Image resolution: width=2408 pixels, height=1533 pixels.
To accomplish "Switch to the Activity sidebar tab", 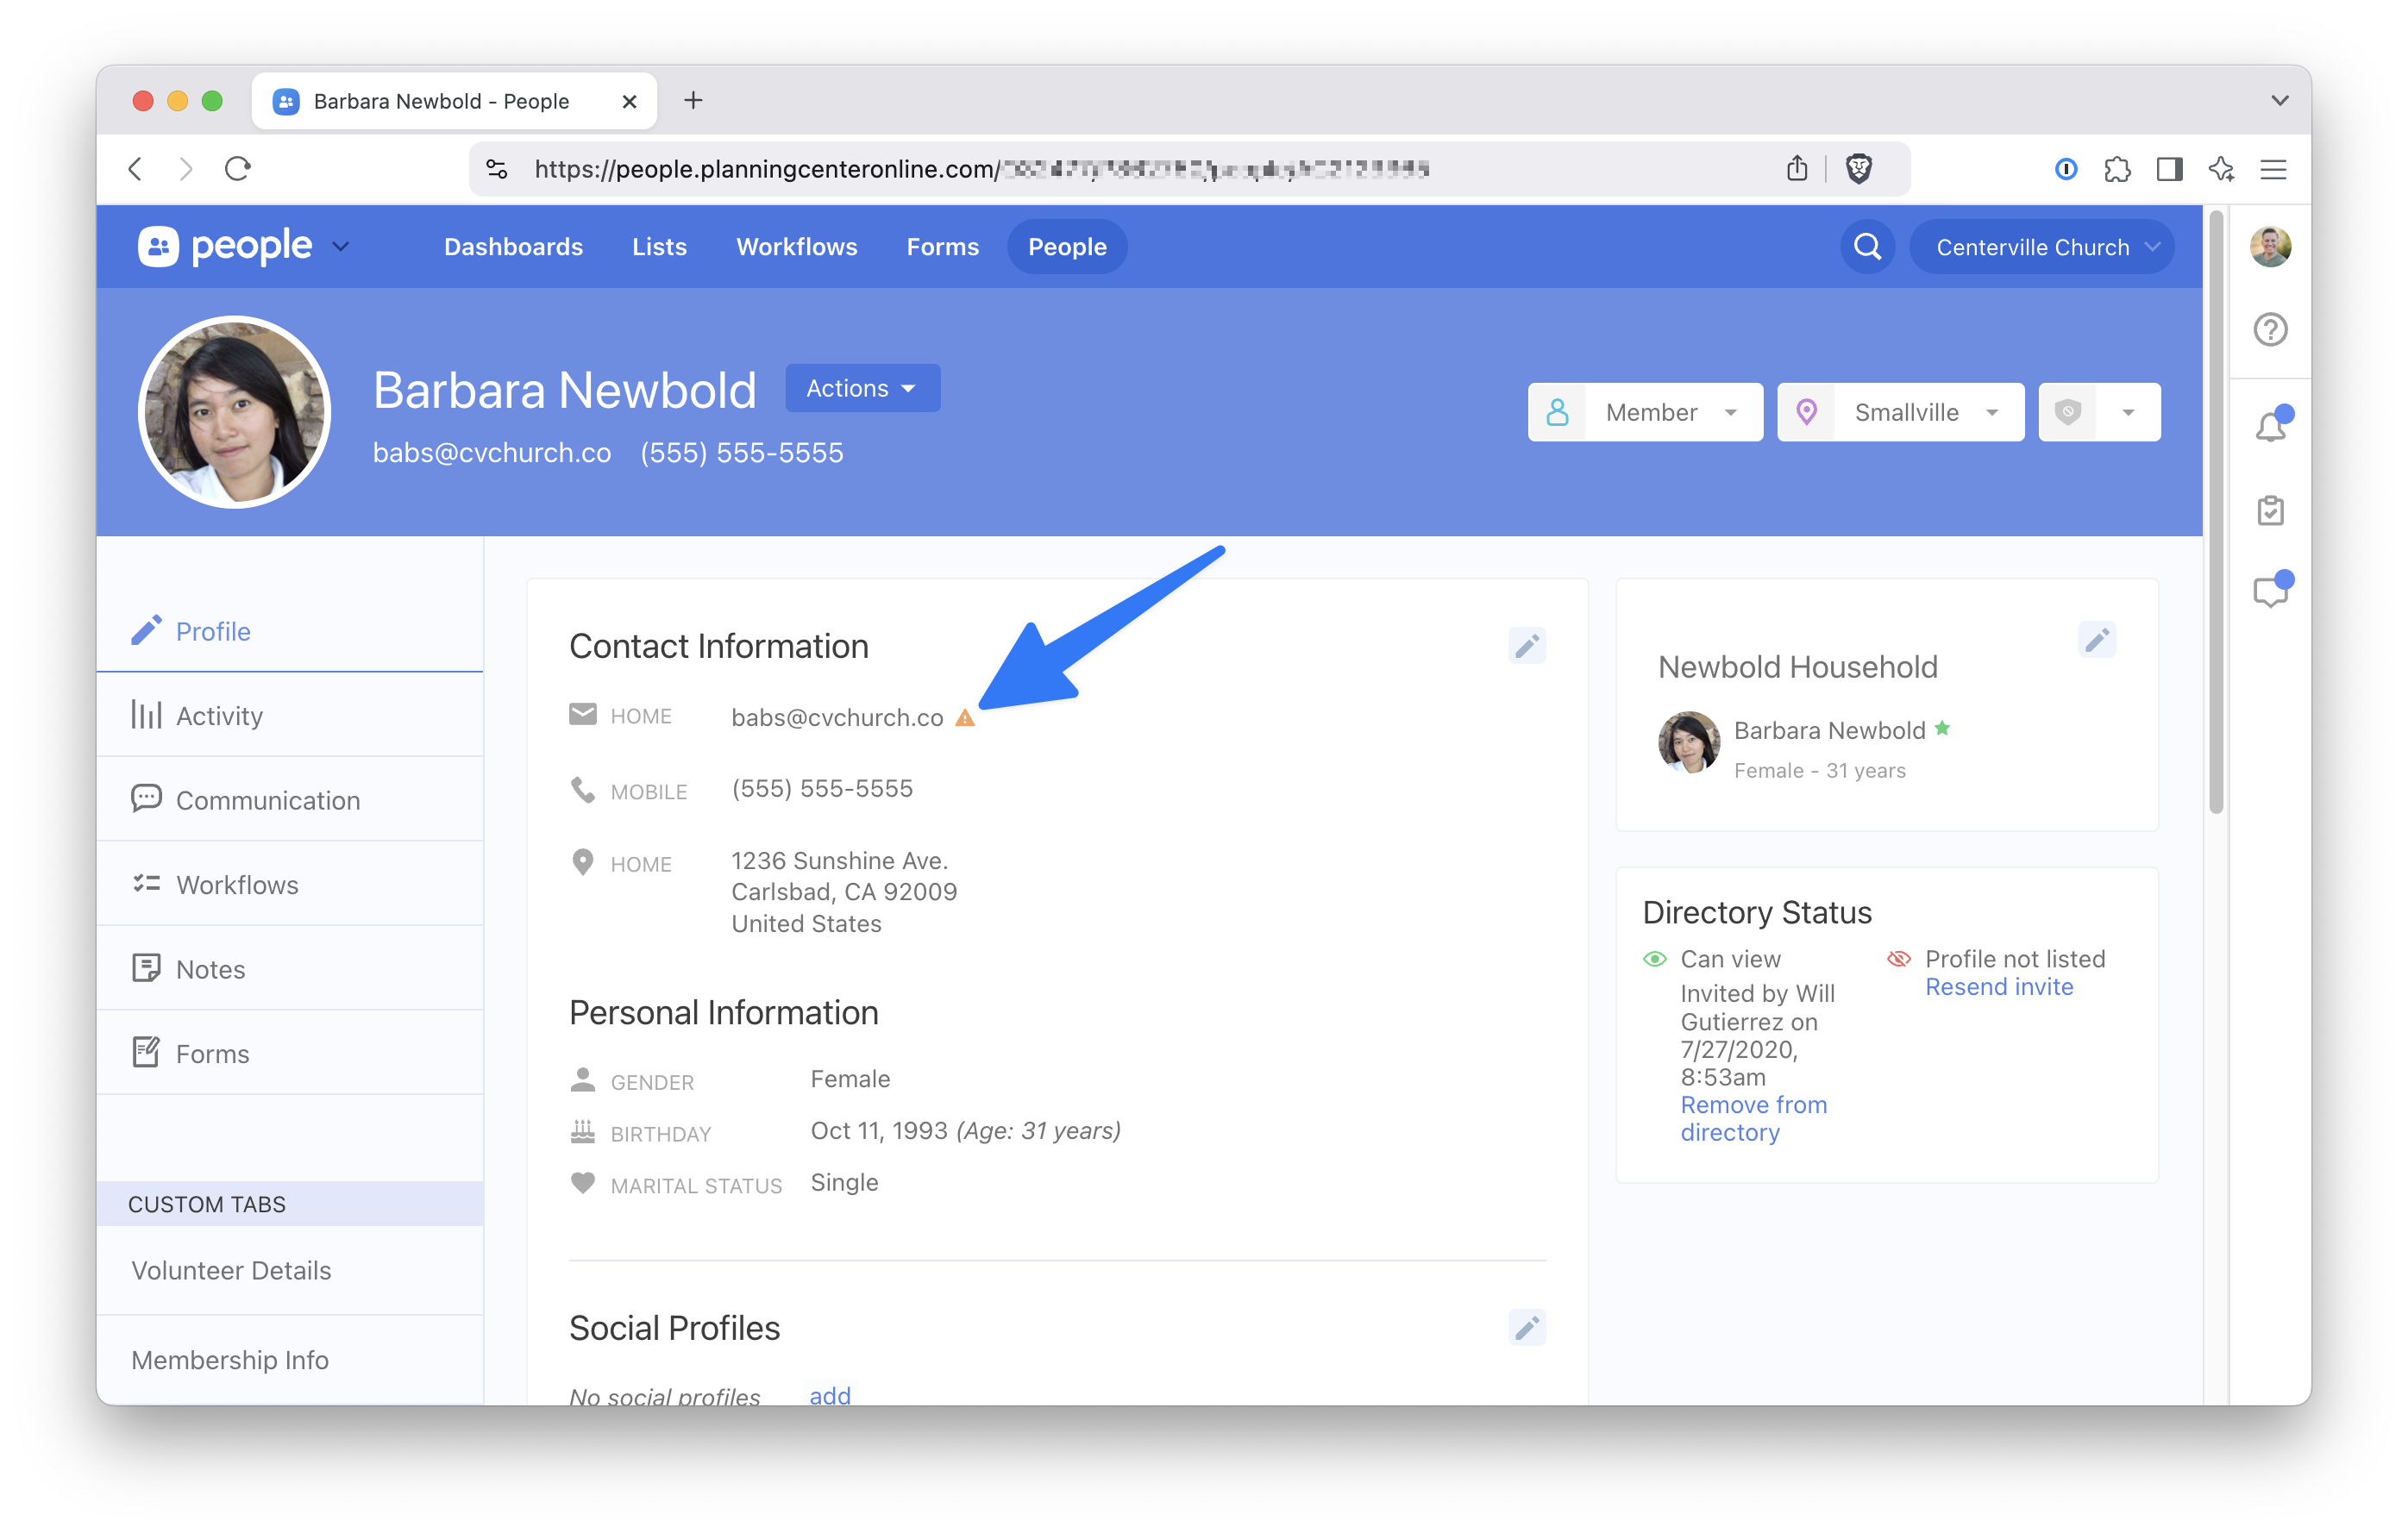I will (219, 716).
